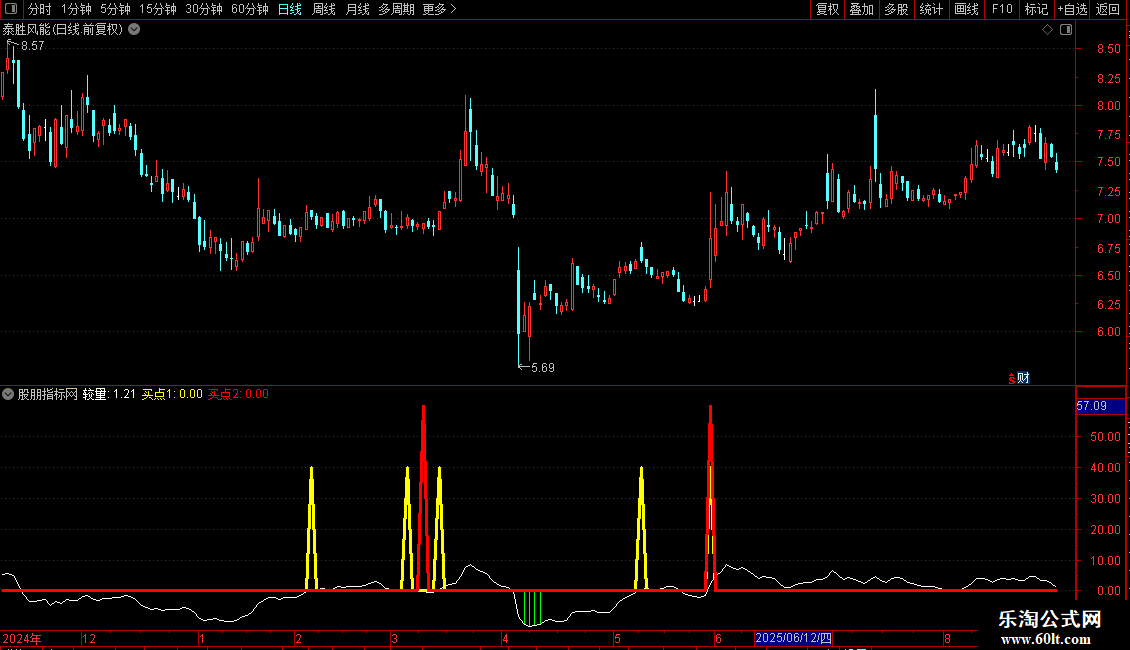The image size is (1130, 650).
Task: Click the 2025/06/12 date marker on timeline
Action: pos(793,638)
